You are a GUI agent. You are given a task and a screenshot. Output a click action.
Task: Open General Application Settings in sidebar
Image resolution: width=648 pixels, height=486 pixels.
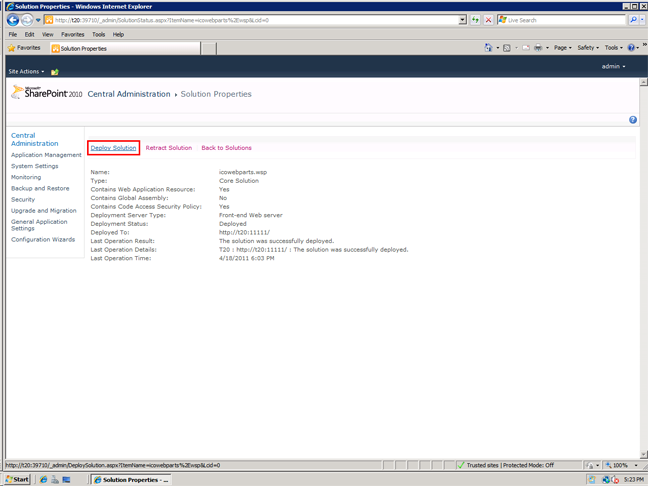[x=39, y=225]
